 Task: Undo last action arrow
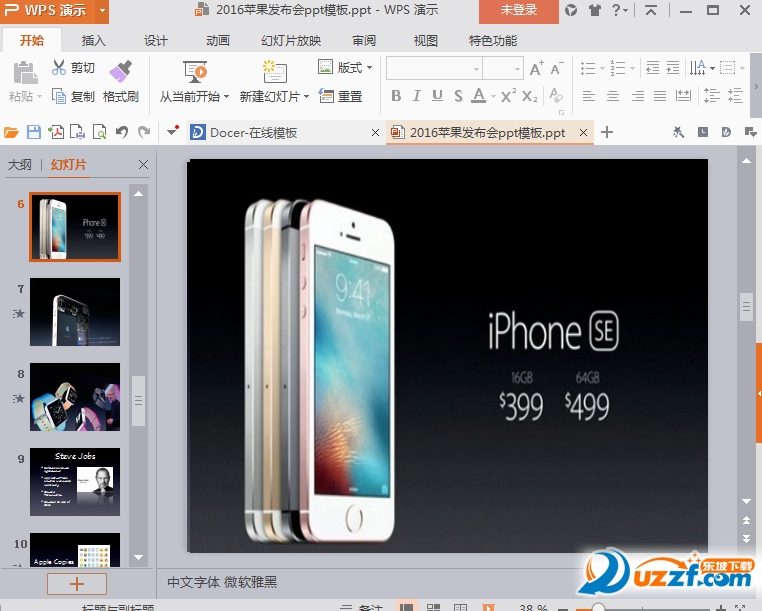pos(121,132)
